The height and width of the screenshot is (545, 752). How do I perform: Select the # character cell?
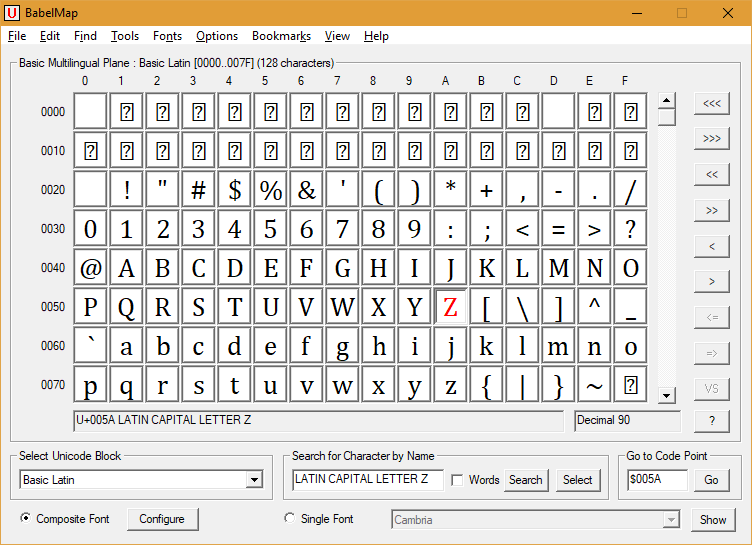199,190
